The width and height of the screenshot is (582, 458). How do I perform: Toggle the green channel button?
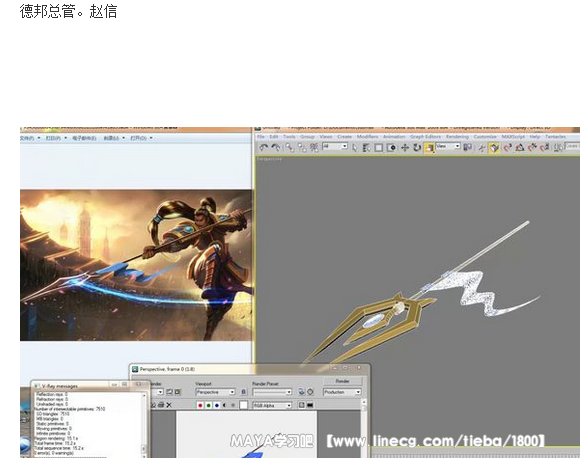coord(209,405)
